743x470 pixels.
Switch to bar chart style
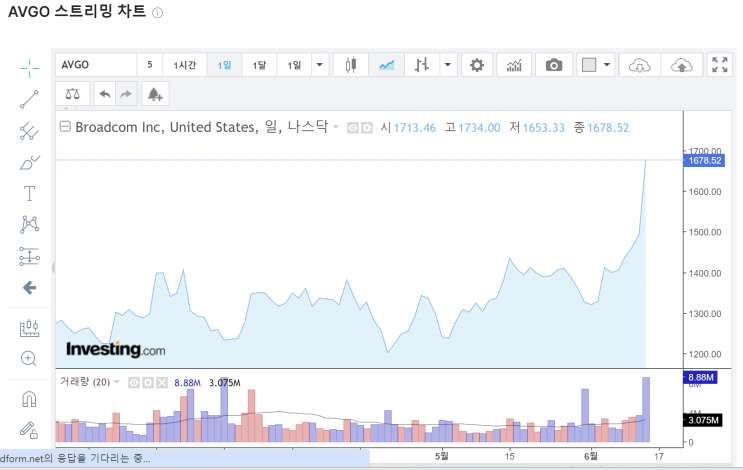(x=421, y=65)
